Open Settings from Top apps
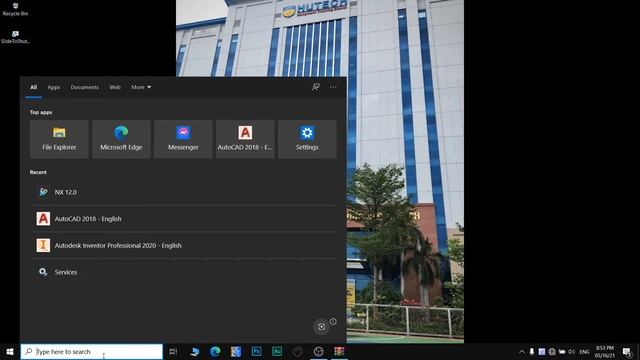This screenshot has width=640, height=360. click(x=307, y=139)
